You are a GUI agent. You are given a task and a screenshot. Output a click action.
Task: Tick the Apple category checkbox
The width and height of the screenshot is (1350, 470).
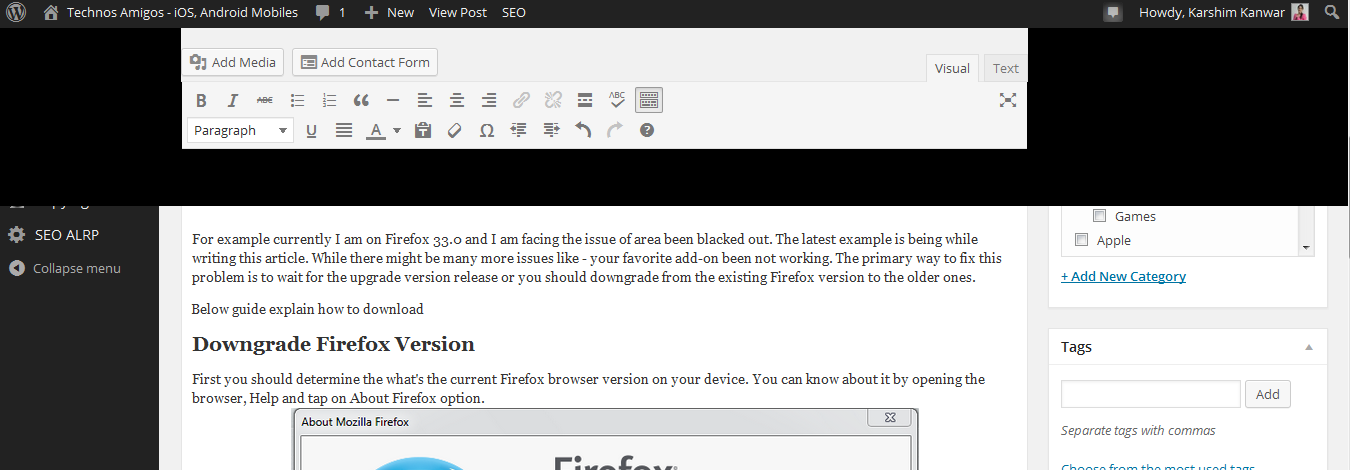tap(1080, 240)
